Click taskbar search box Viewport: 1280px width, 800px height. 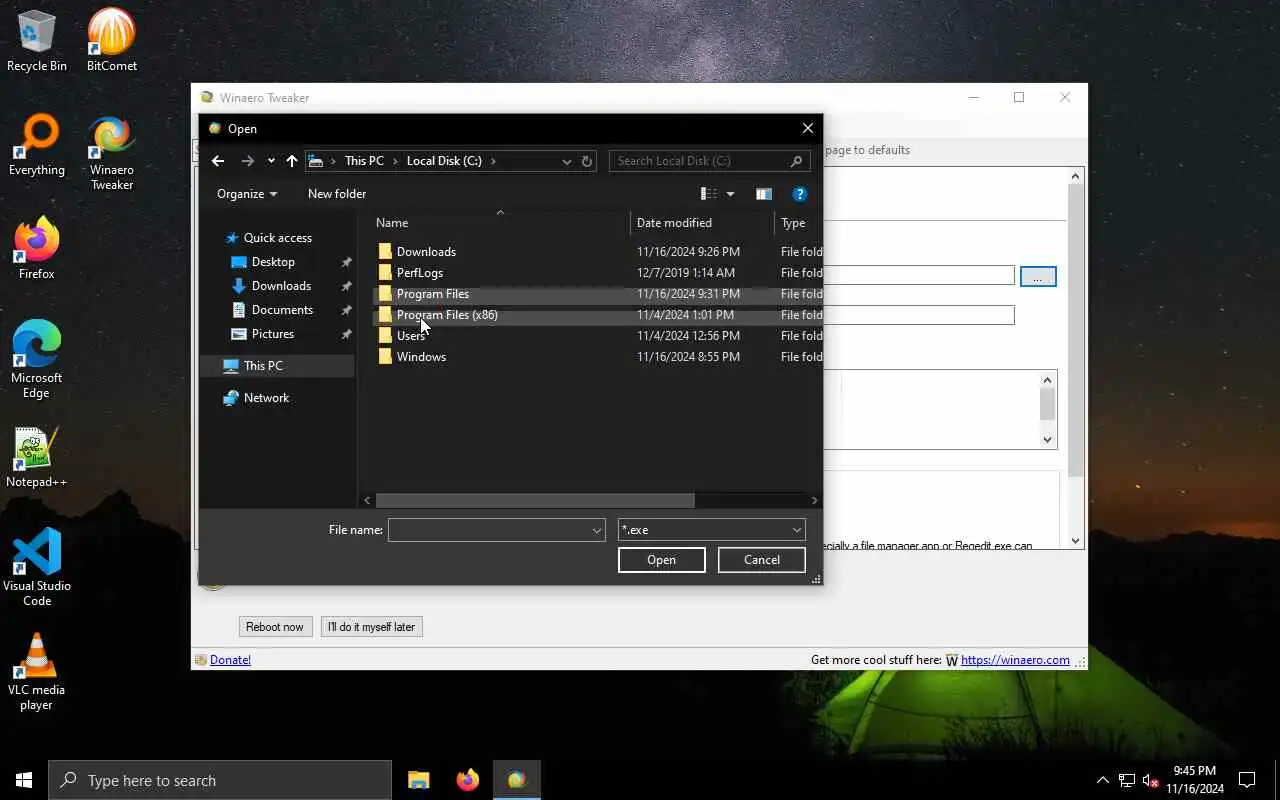(220, 780)
